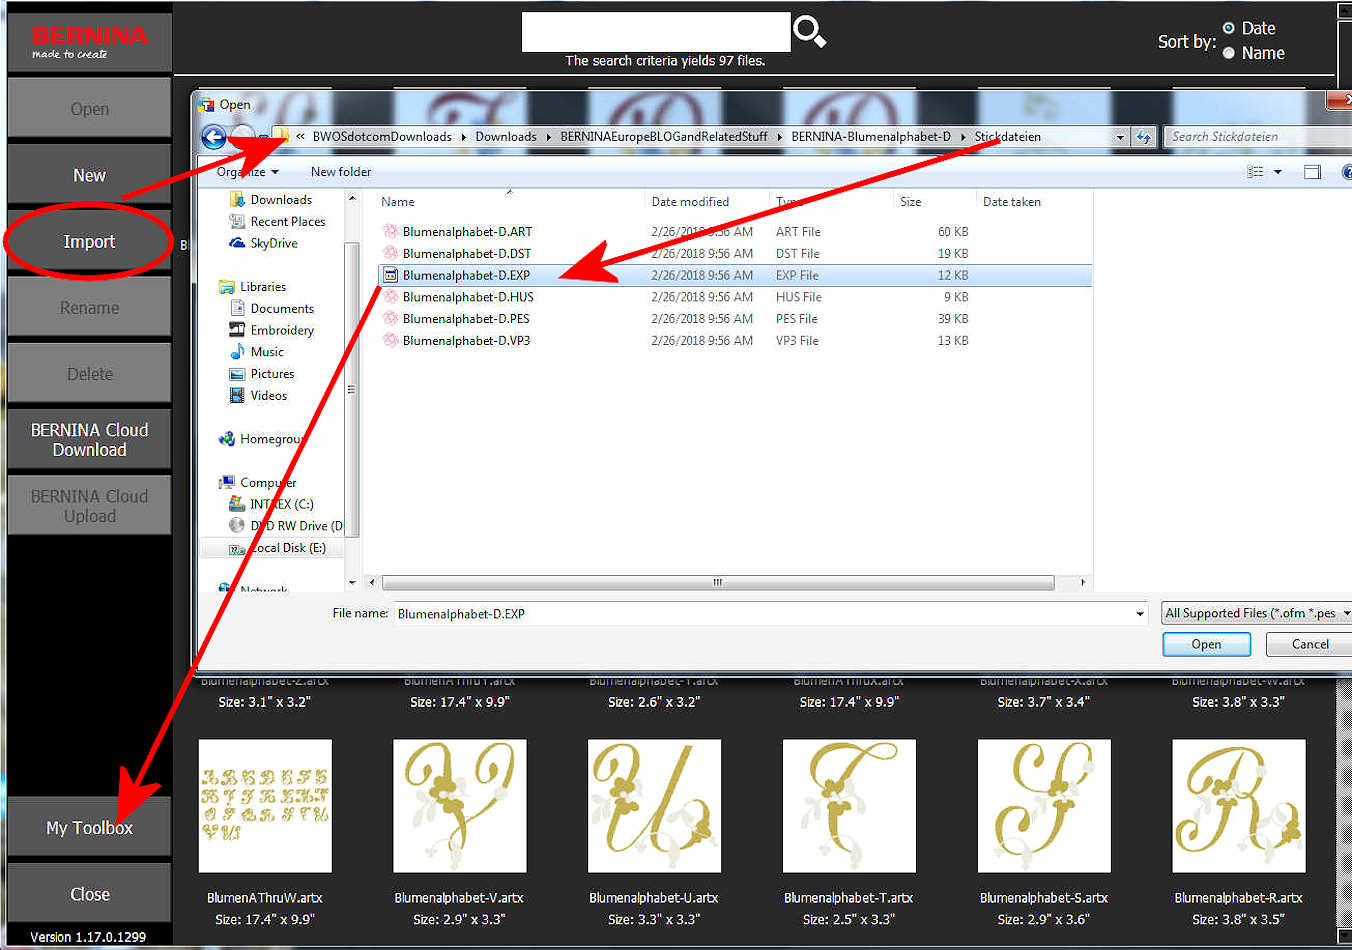Select Local Disk (E:) drive
Screen dimensions: 1352x950
(x=277, y=548)
